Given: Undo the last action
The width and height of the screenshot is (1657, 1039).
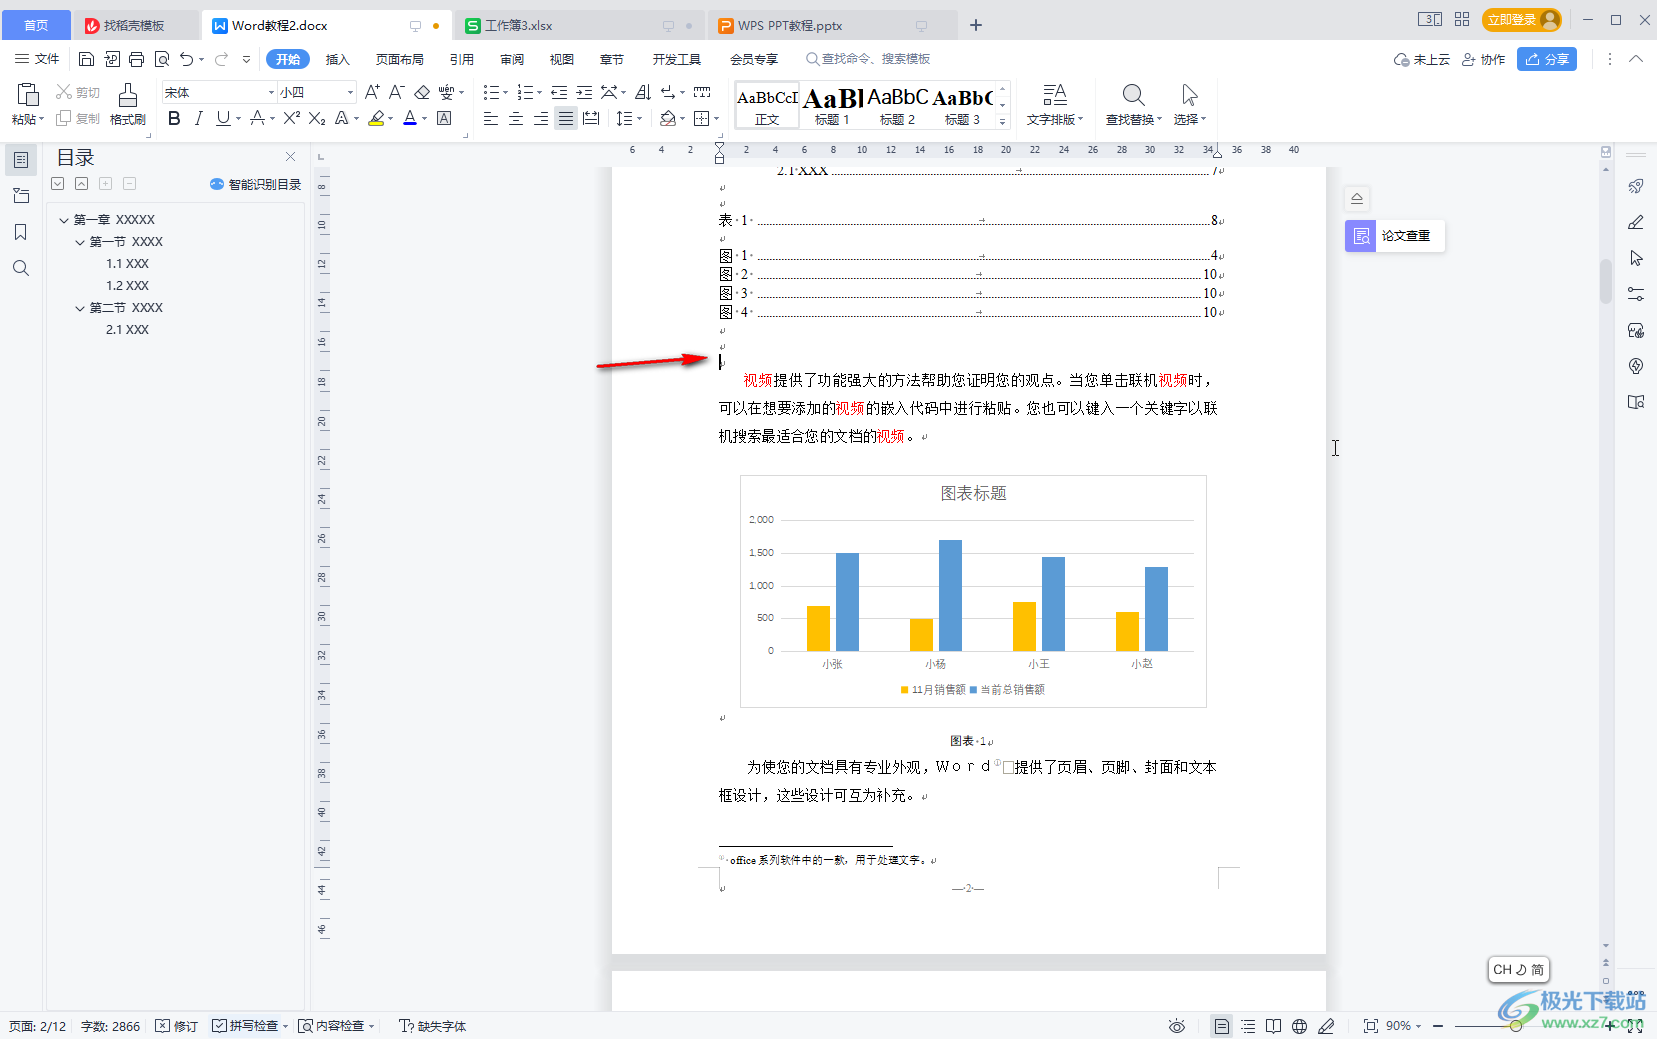Looking at the screenshot, I should 187,59.
